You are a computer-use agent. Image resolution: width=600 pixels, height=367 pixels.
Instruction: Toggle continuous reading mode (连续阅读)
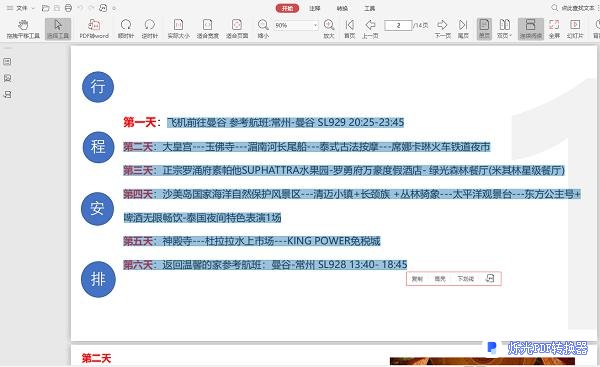coord(531,29)
